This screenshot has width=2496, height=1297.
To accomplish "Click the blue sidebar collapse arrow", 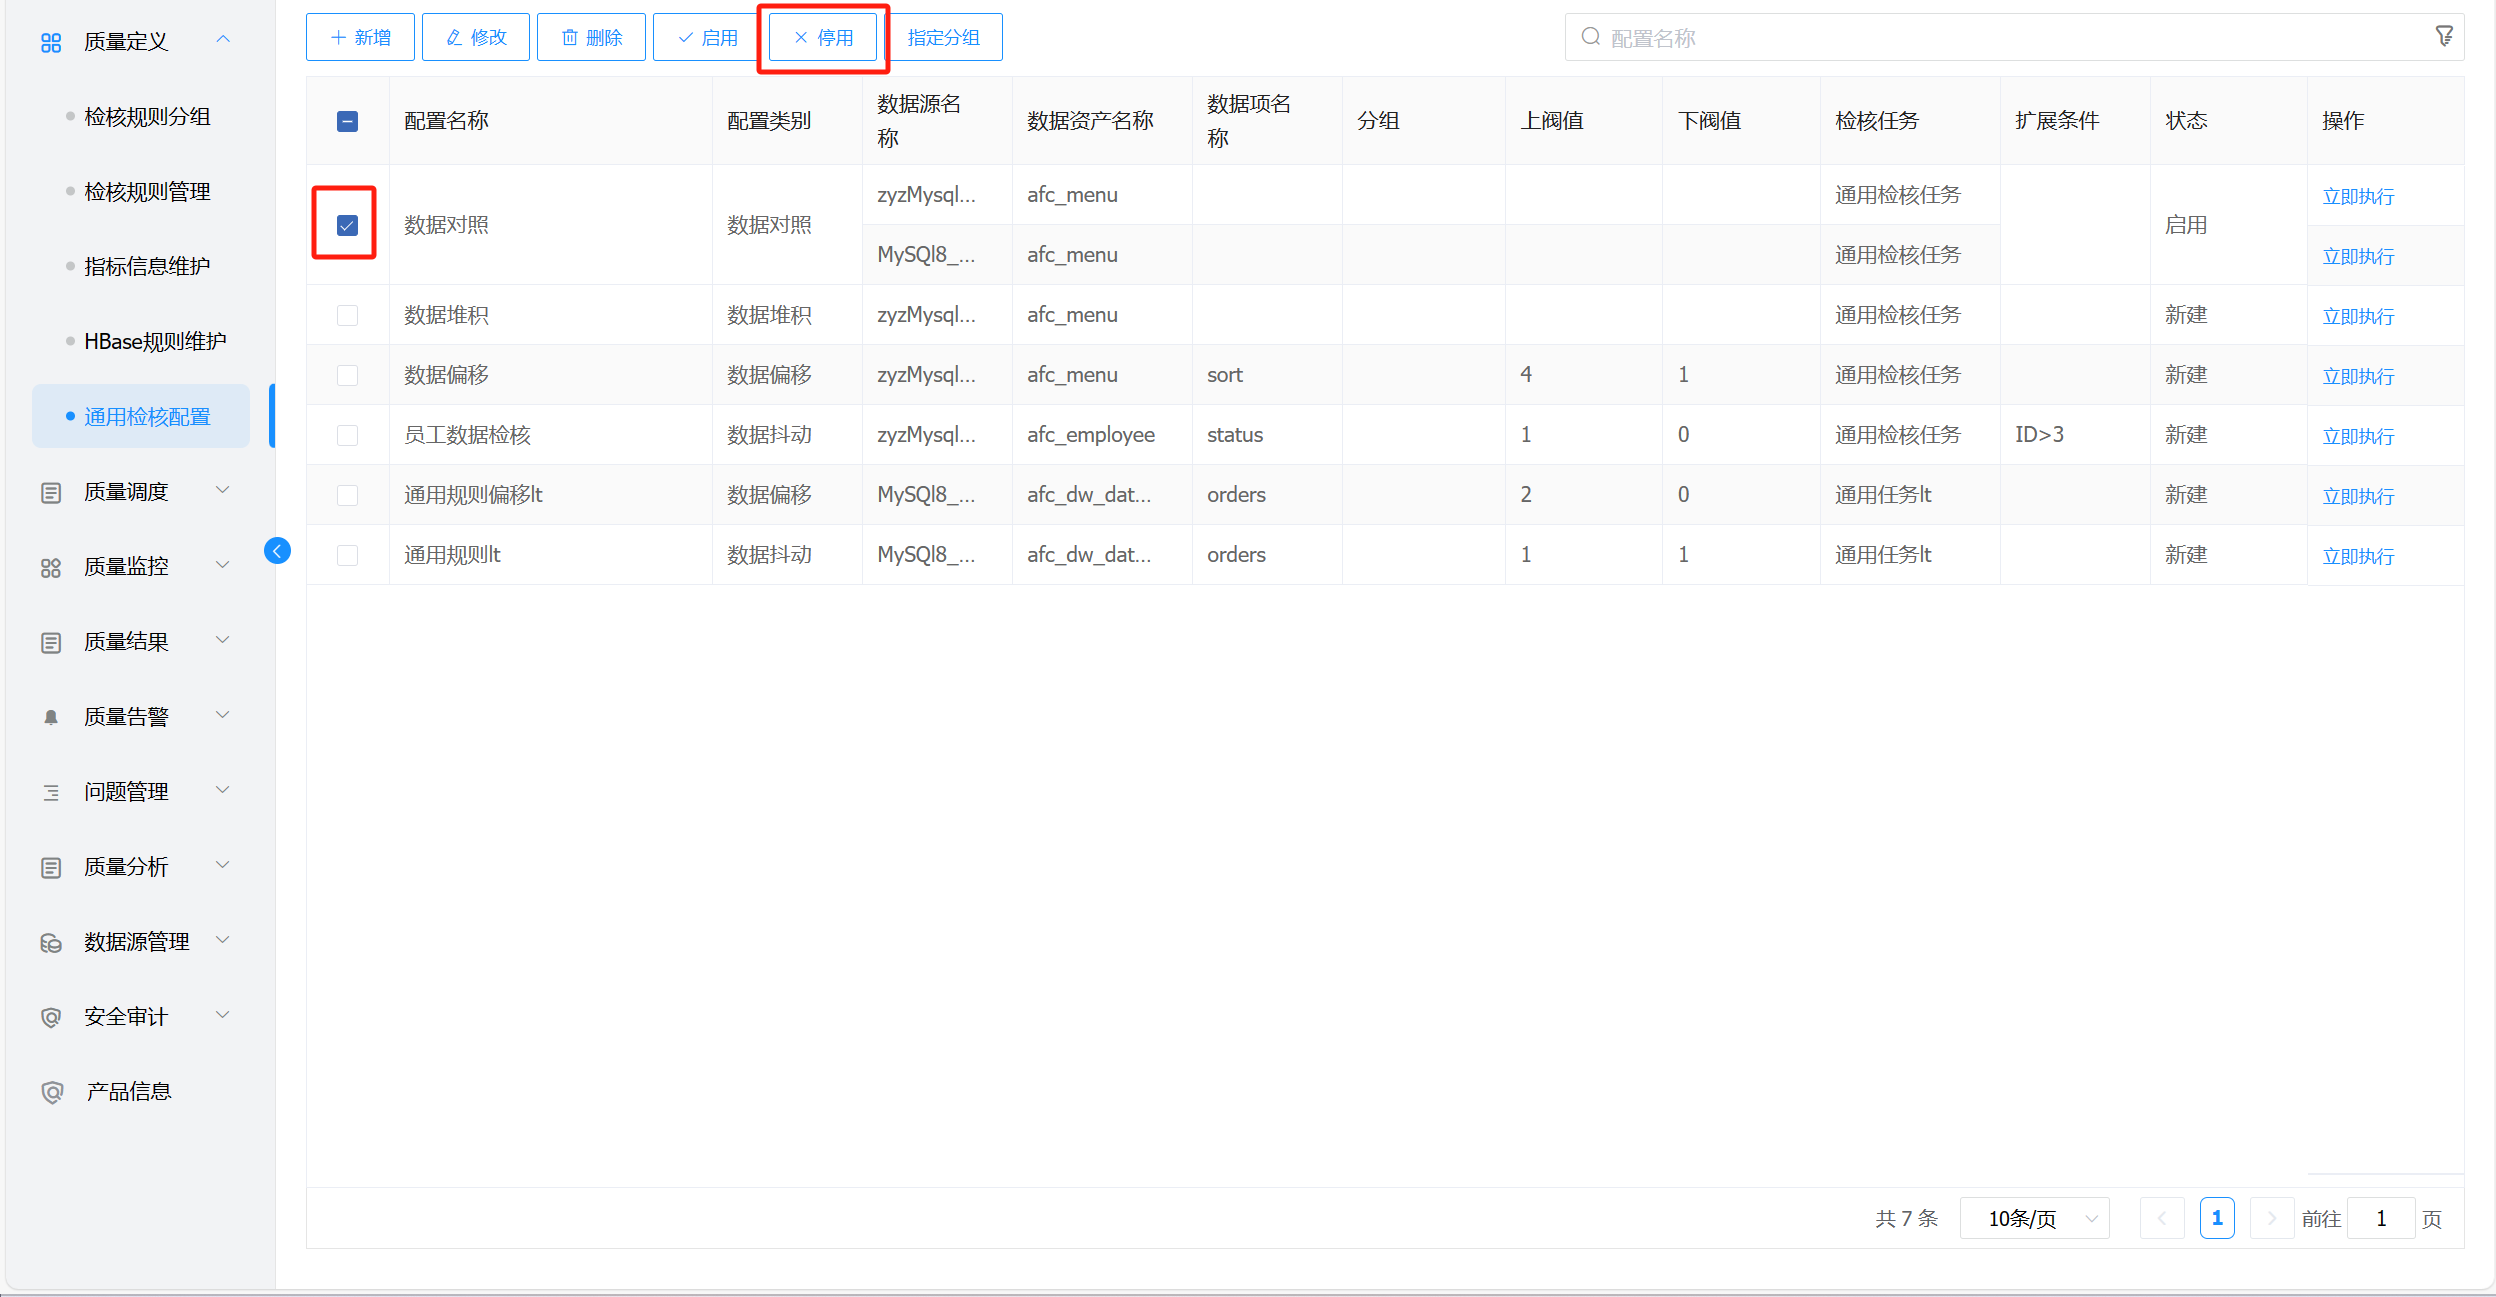I will [x=277, y=551].
